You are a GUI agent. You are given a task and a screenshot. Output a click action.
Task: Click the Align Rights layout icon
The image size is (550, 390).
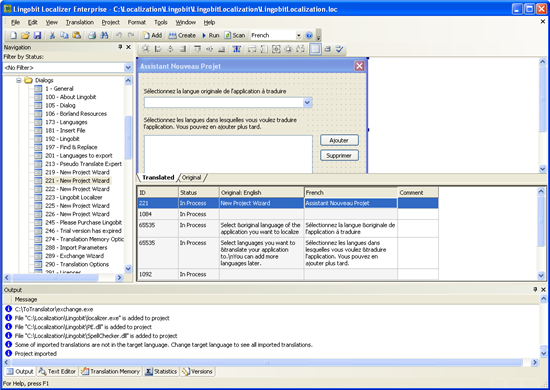click(183, 49)
